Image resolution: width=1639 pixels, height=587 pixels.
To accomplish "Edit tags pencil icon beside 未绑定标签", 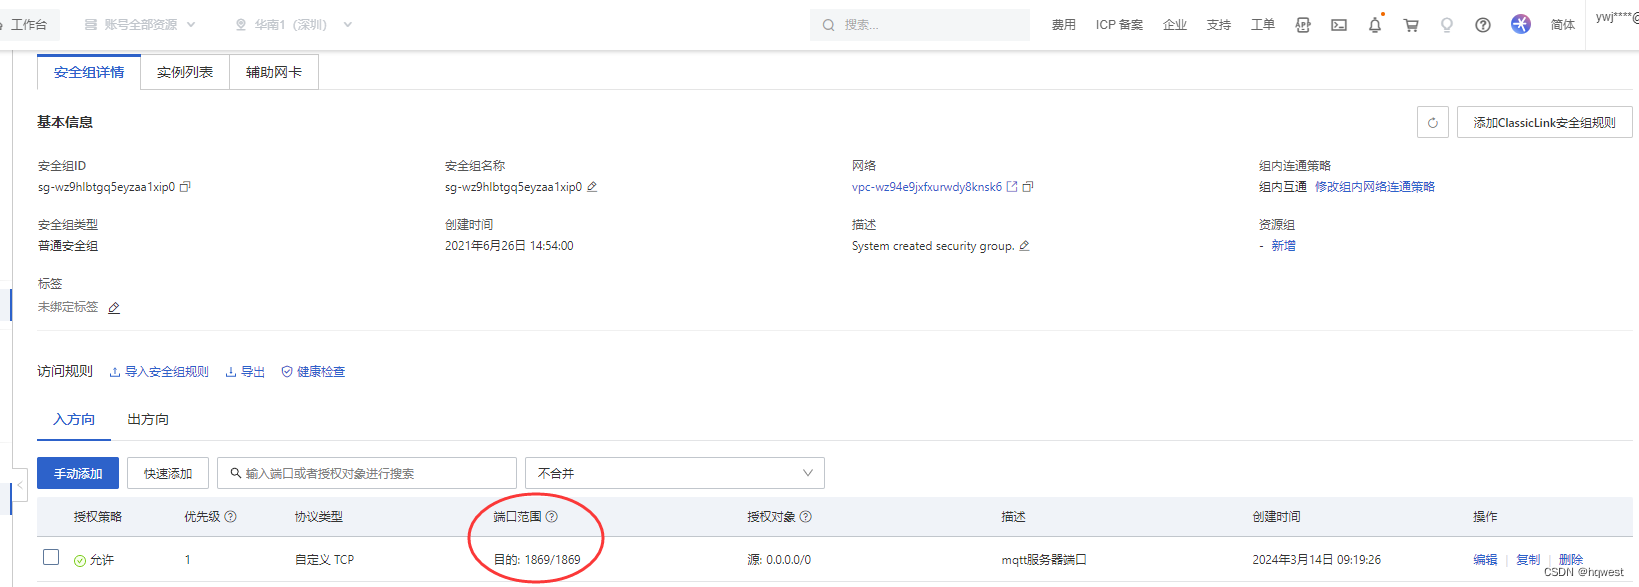I will coord(114,308).
